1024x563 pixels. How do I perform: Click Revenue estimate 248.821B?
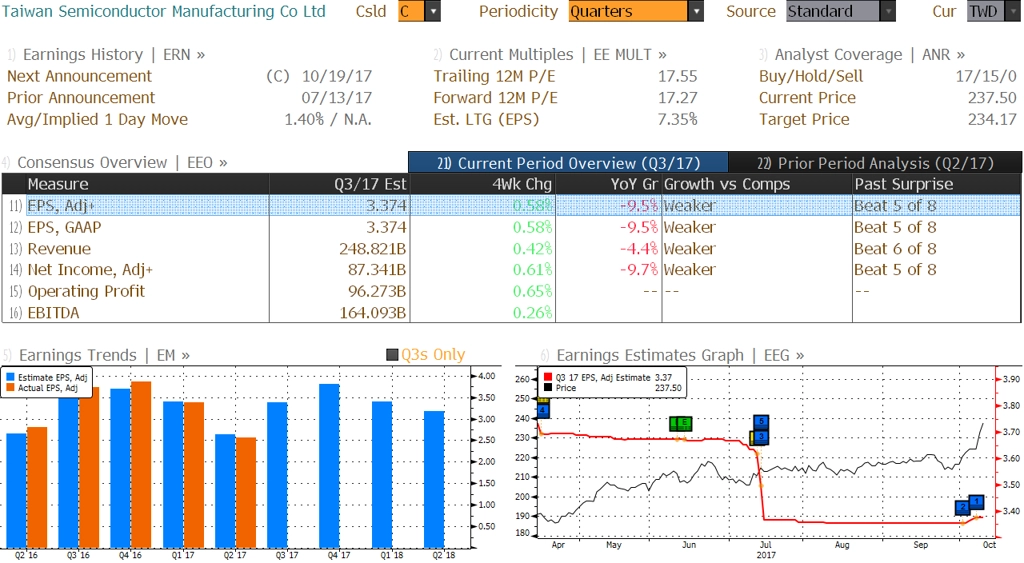point(372,249)
